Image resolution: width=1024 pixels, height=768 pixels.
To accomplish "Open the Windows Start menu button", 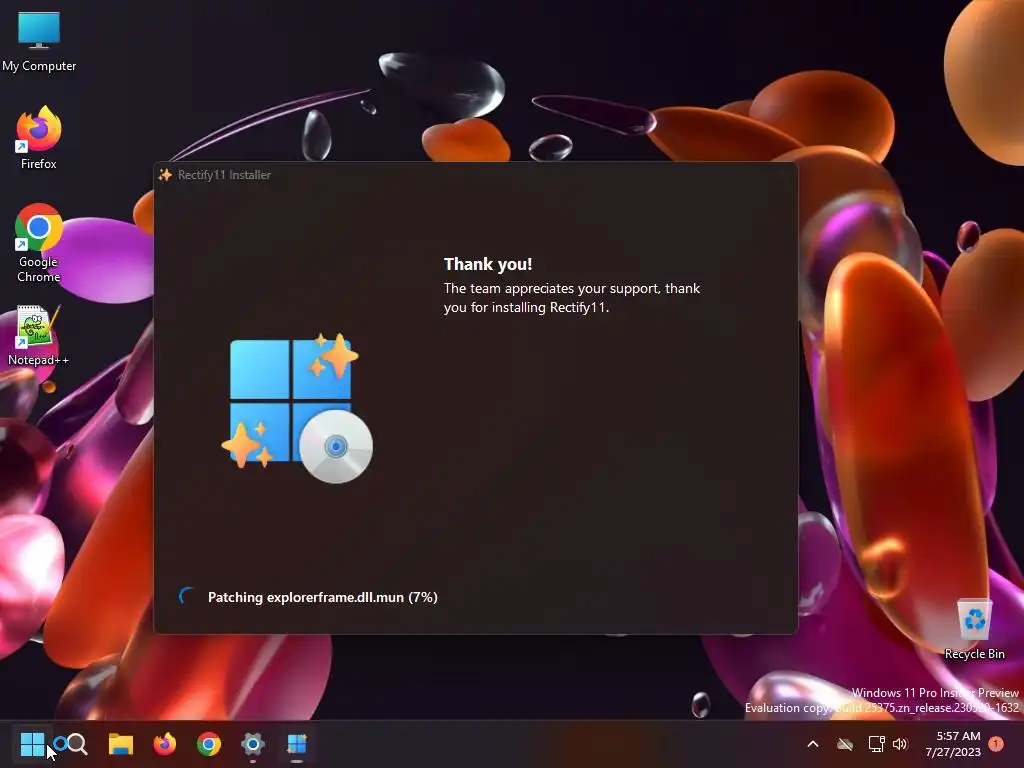I will pyautogui.click(x=32, y=744).
